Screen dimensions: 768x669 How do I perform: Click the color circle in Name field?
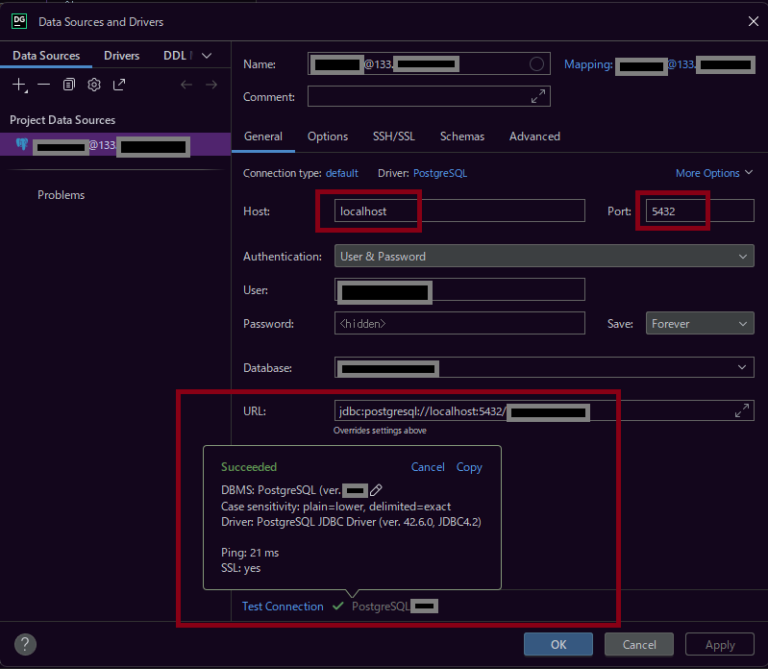coord(537,64)
